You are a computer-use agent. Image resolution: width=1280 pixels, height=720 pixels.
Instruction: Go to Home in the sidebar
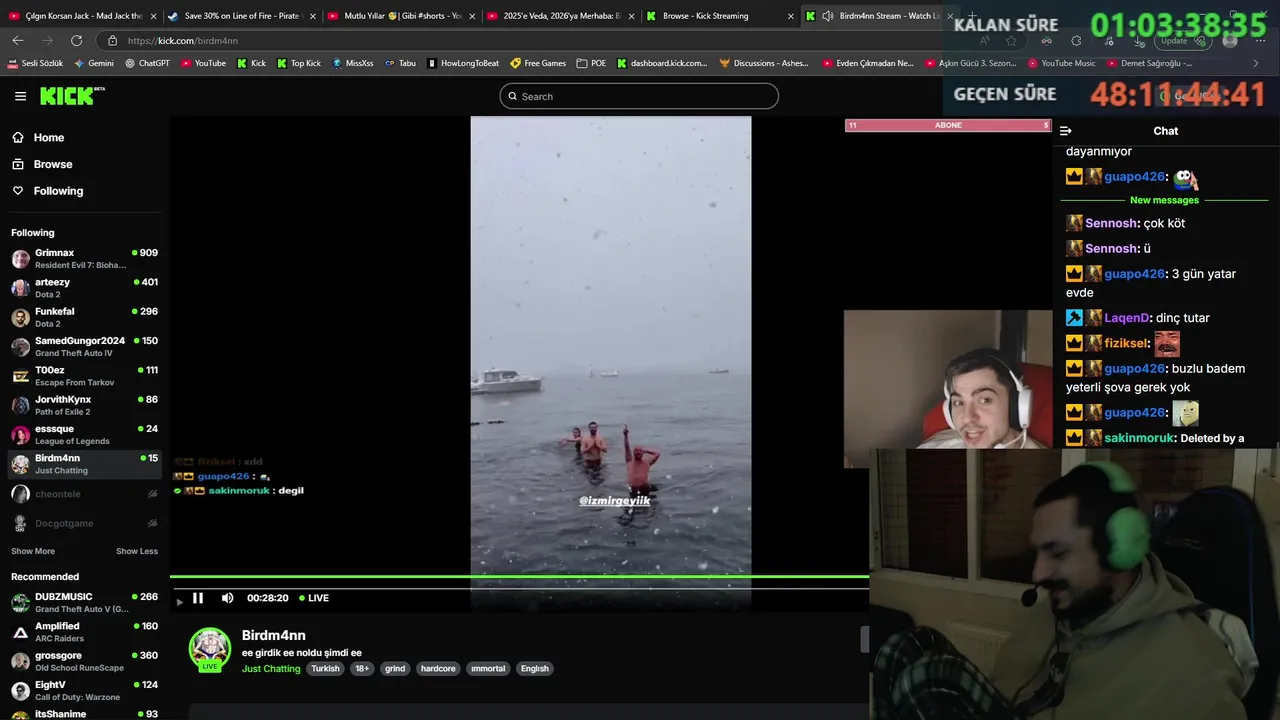[48, 138]
